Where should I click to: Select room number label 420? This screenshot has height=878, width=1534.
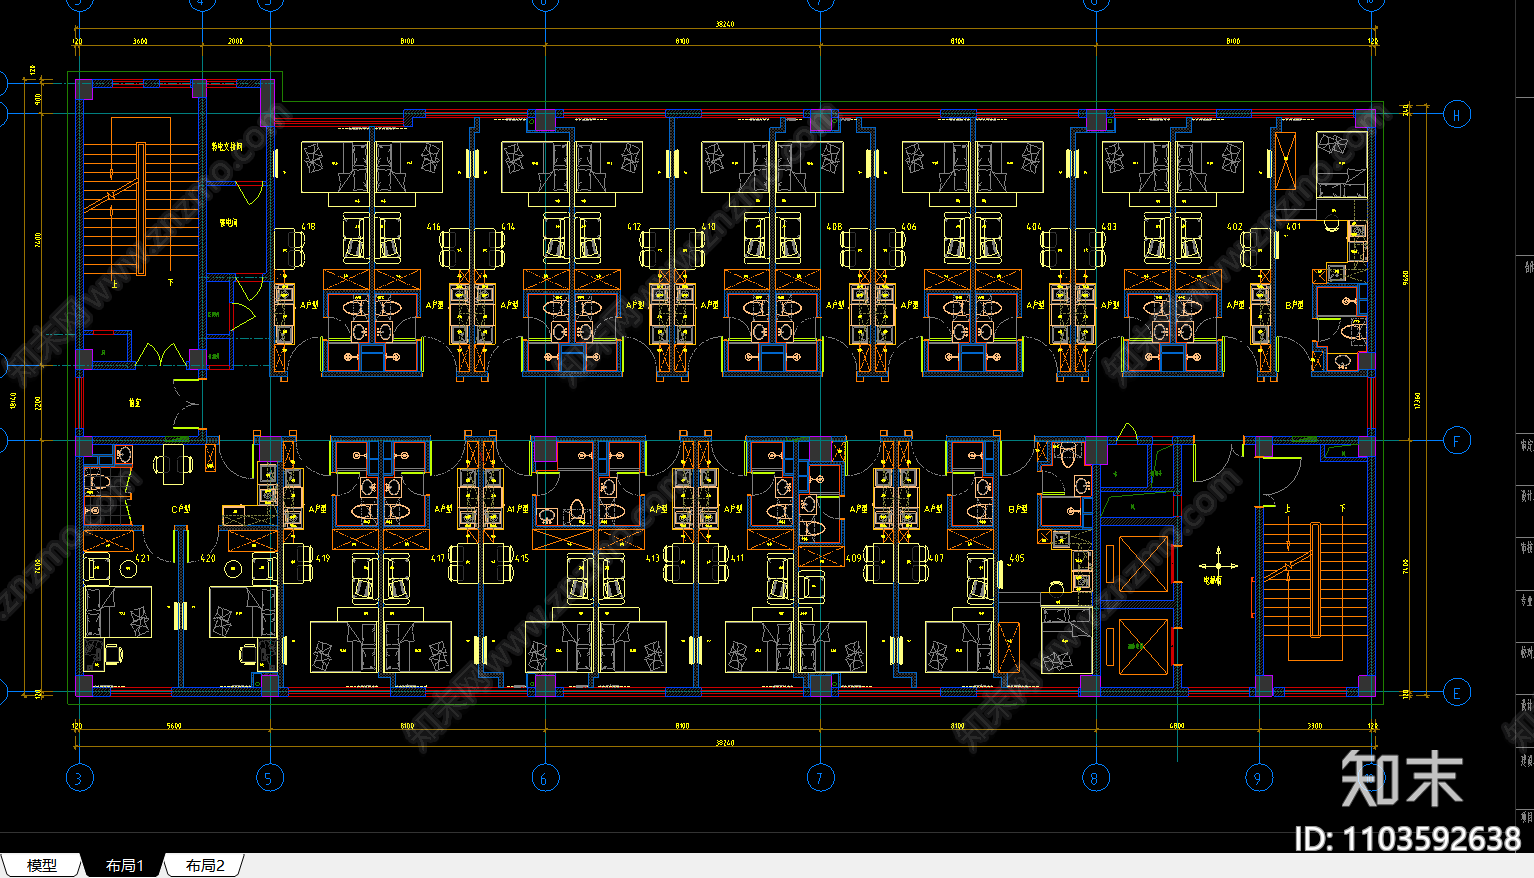click(208, 559)
